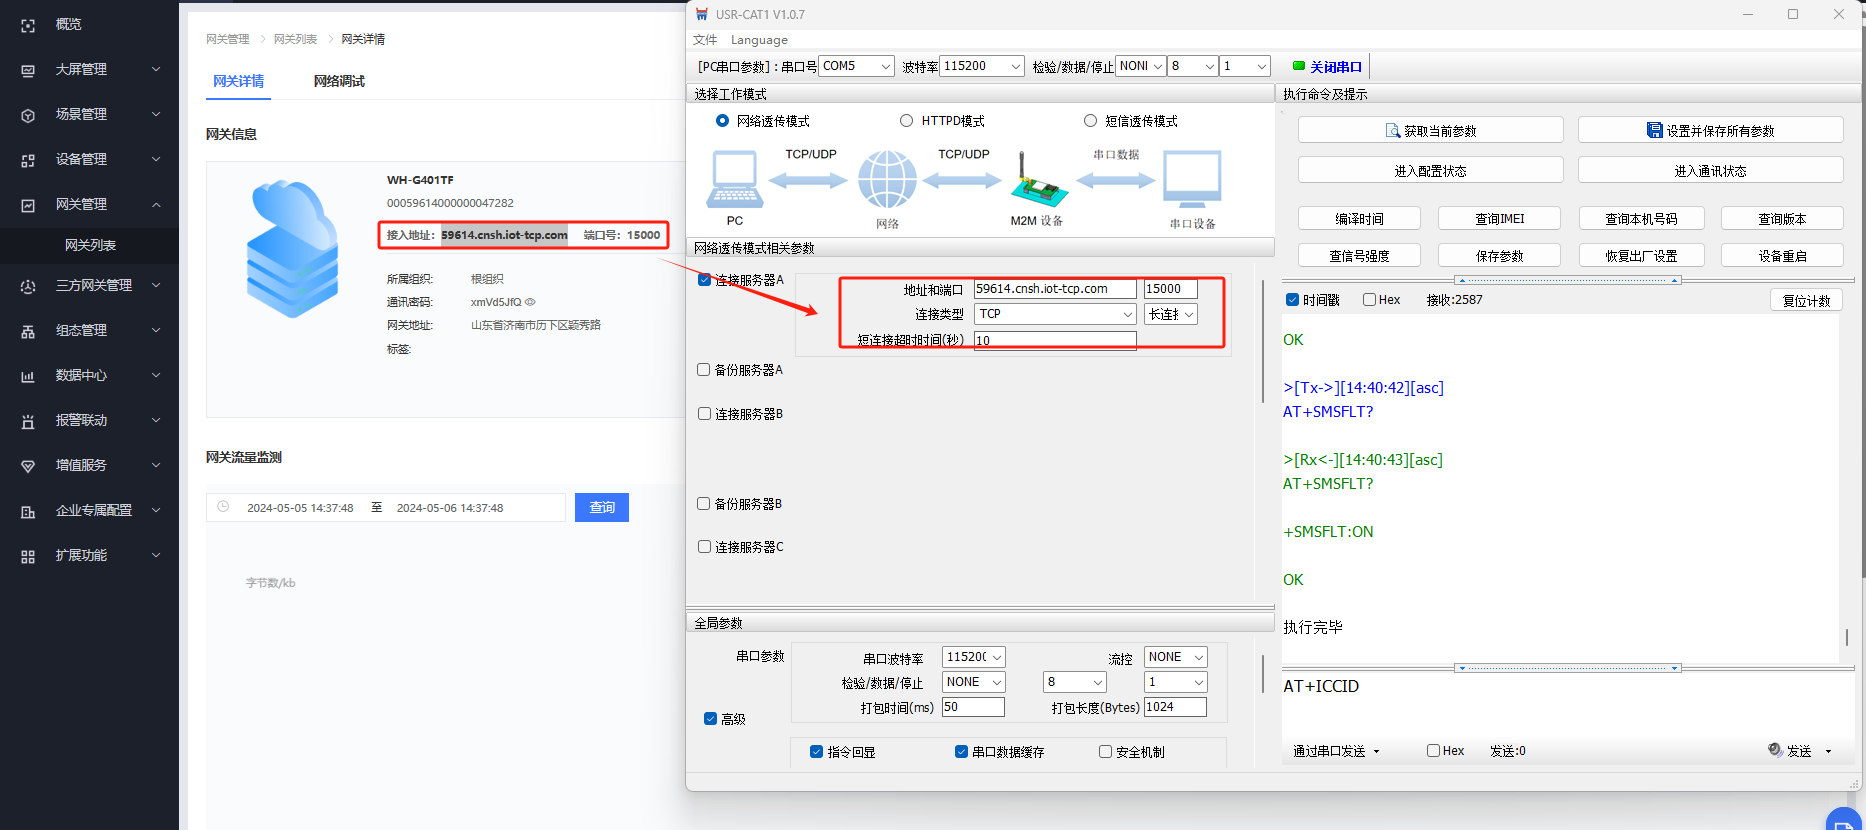Toggle the 指令回显 checkbox
The width and height of the screenshot is (1866, 830).
[816, 752]
